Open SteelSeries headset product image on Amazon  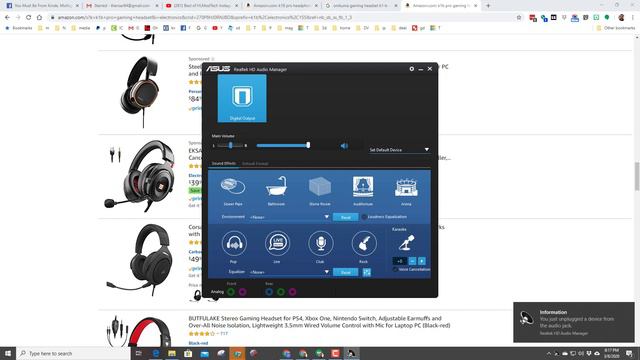tap(141, 92)
